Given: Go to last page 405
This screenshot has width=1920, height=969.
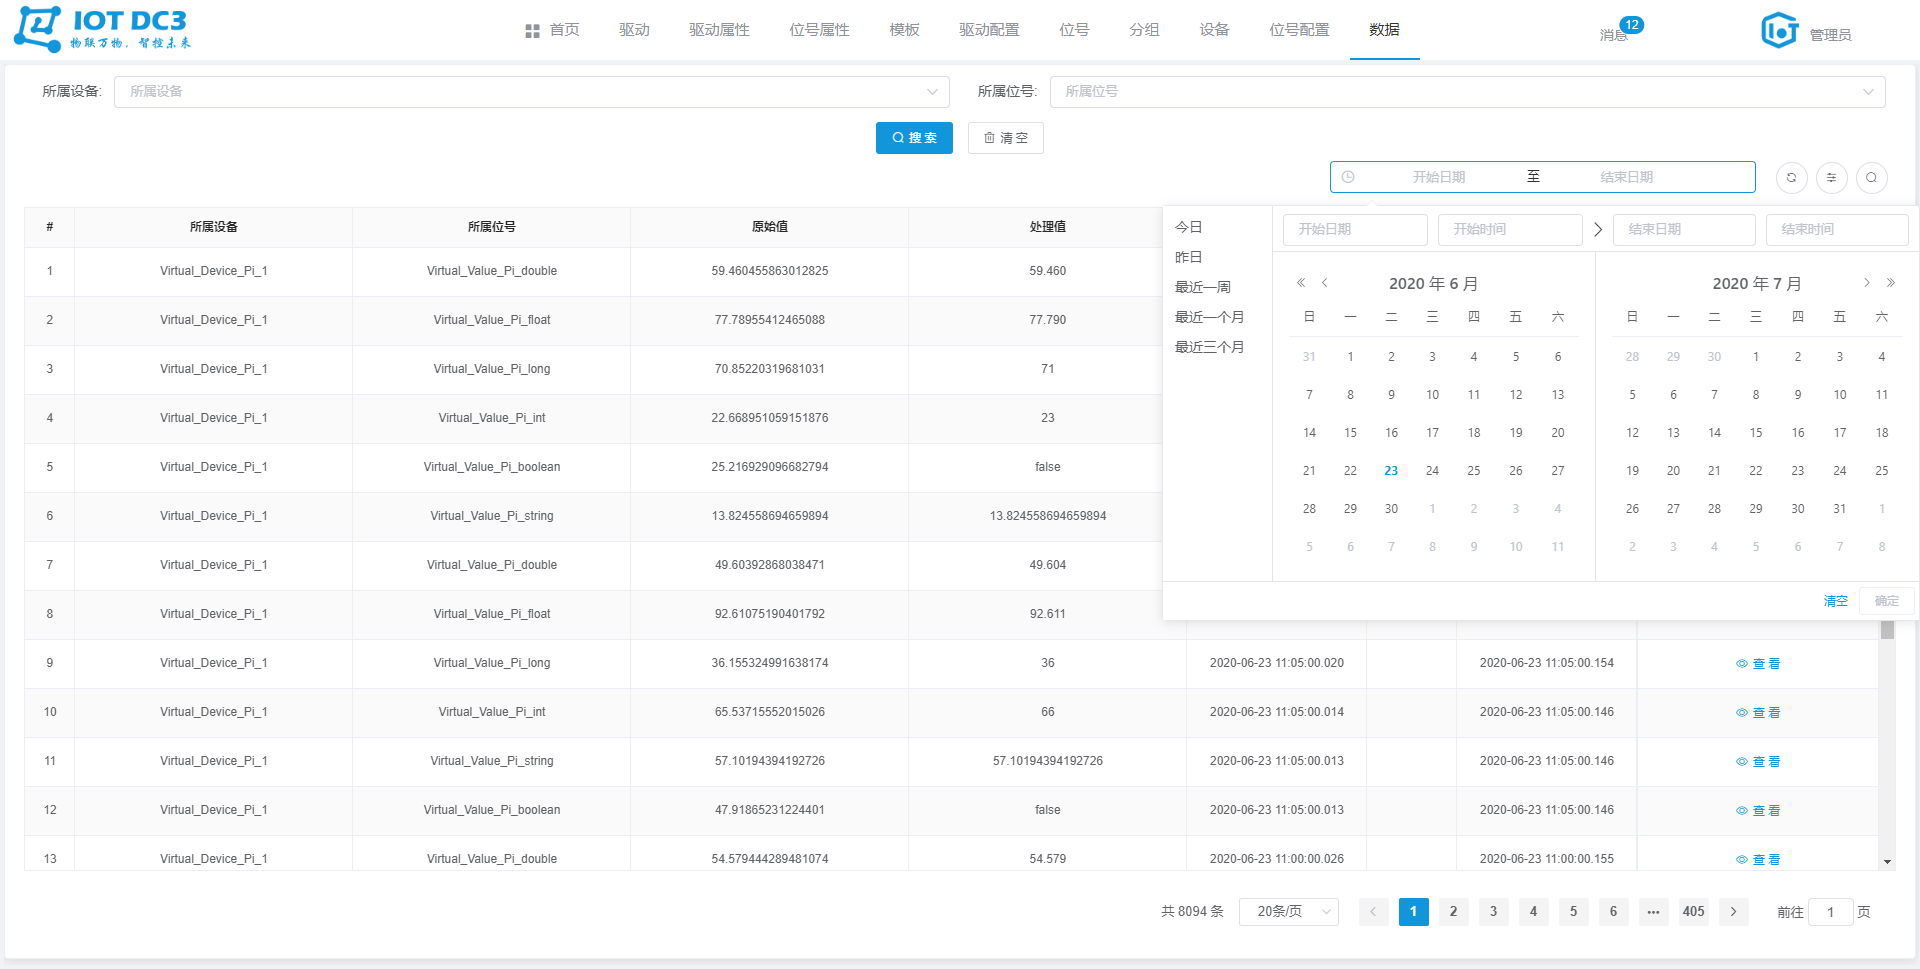Looking at the screenshot, I should 1693,912.
